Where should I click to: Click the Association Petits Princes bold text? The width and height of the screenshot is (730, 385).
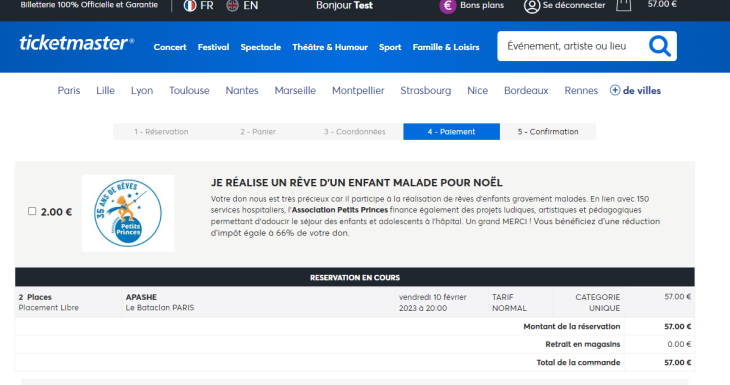(339, 210)
